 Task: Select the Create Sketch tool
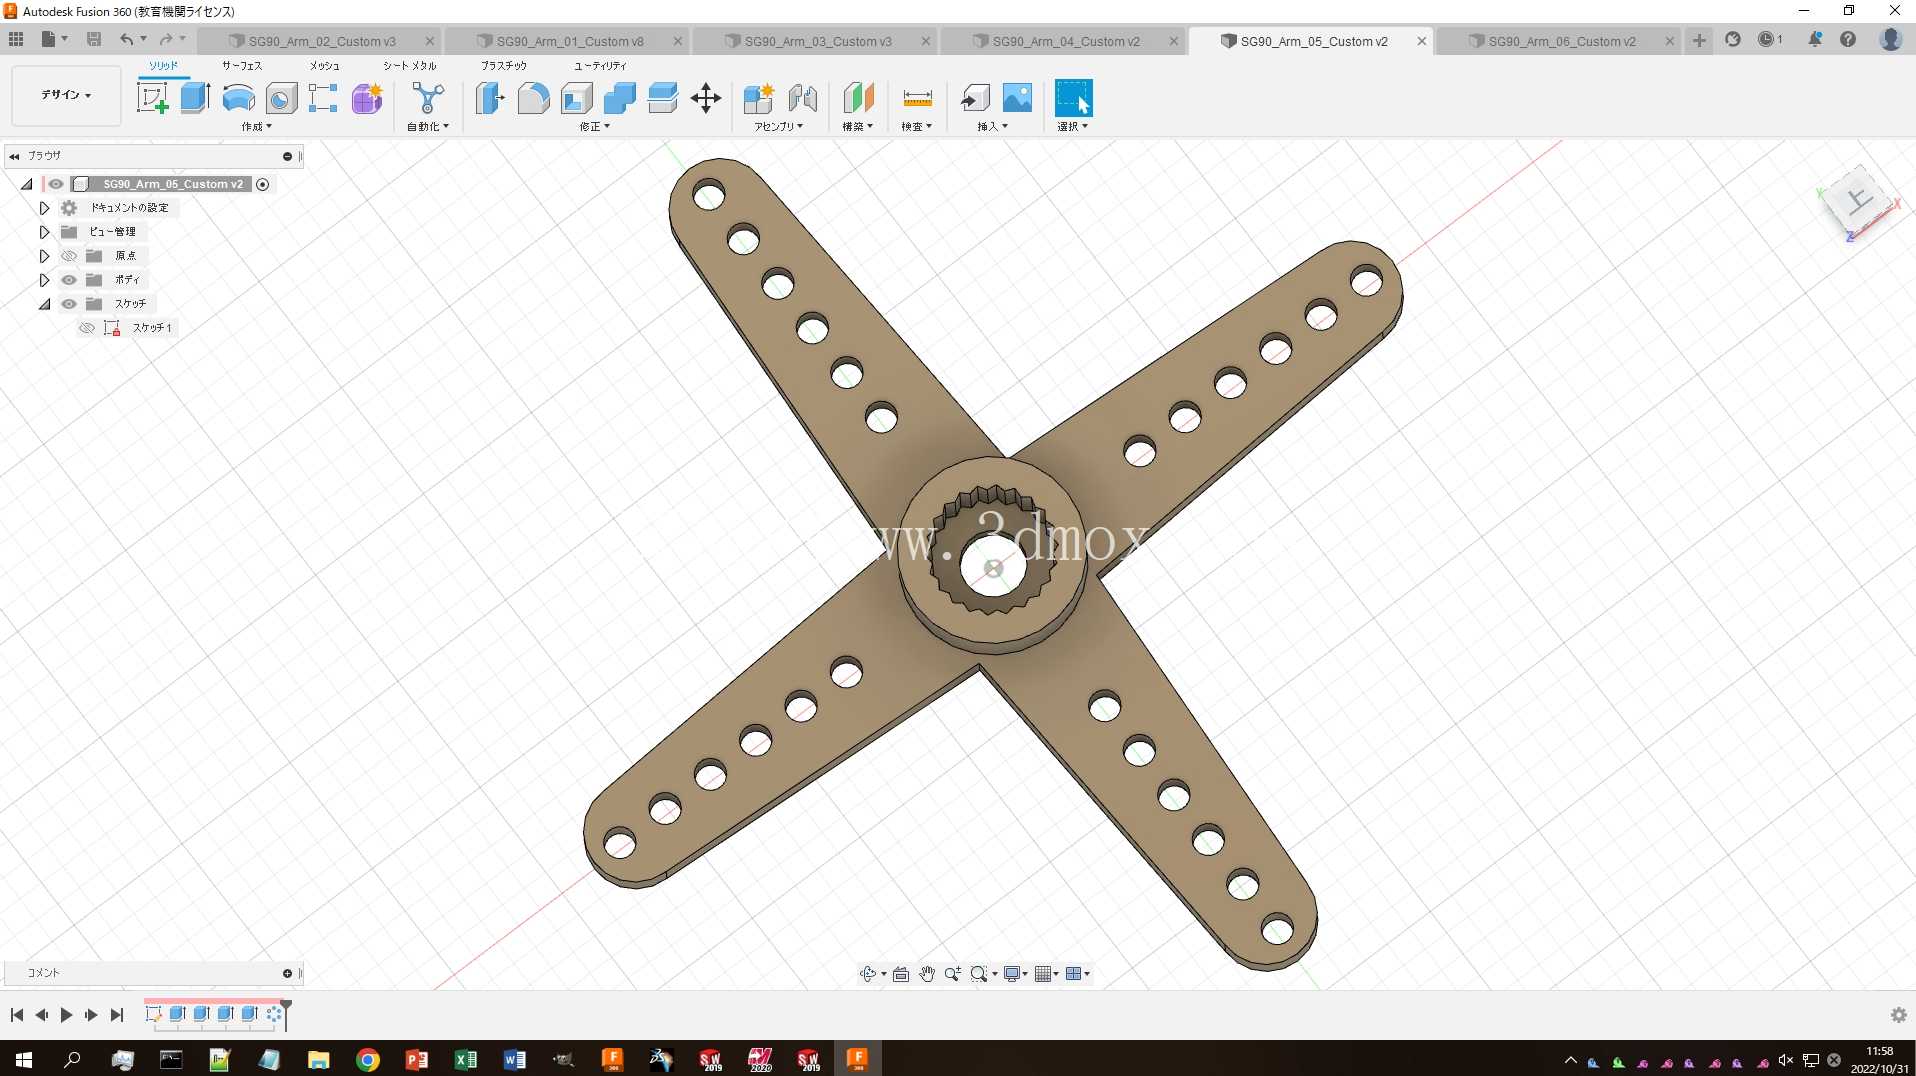tap(152, 98)
